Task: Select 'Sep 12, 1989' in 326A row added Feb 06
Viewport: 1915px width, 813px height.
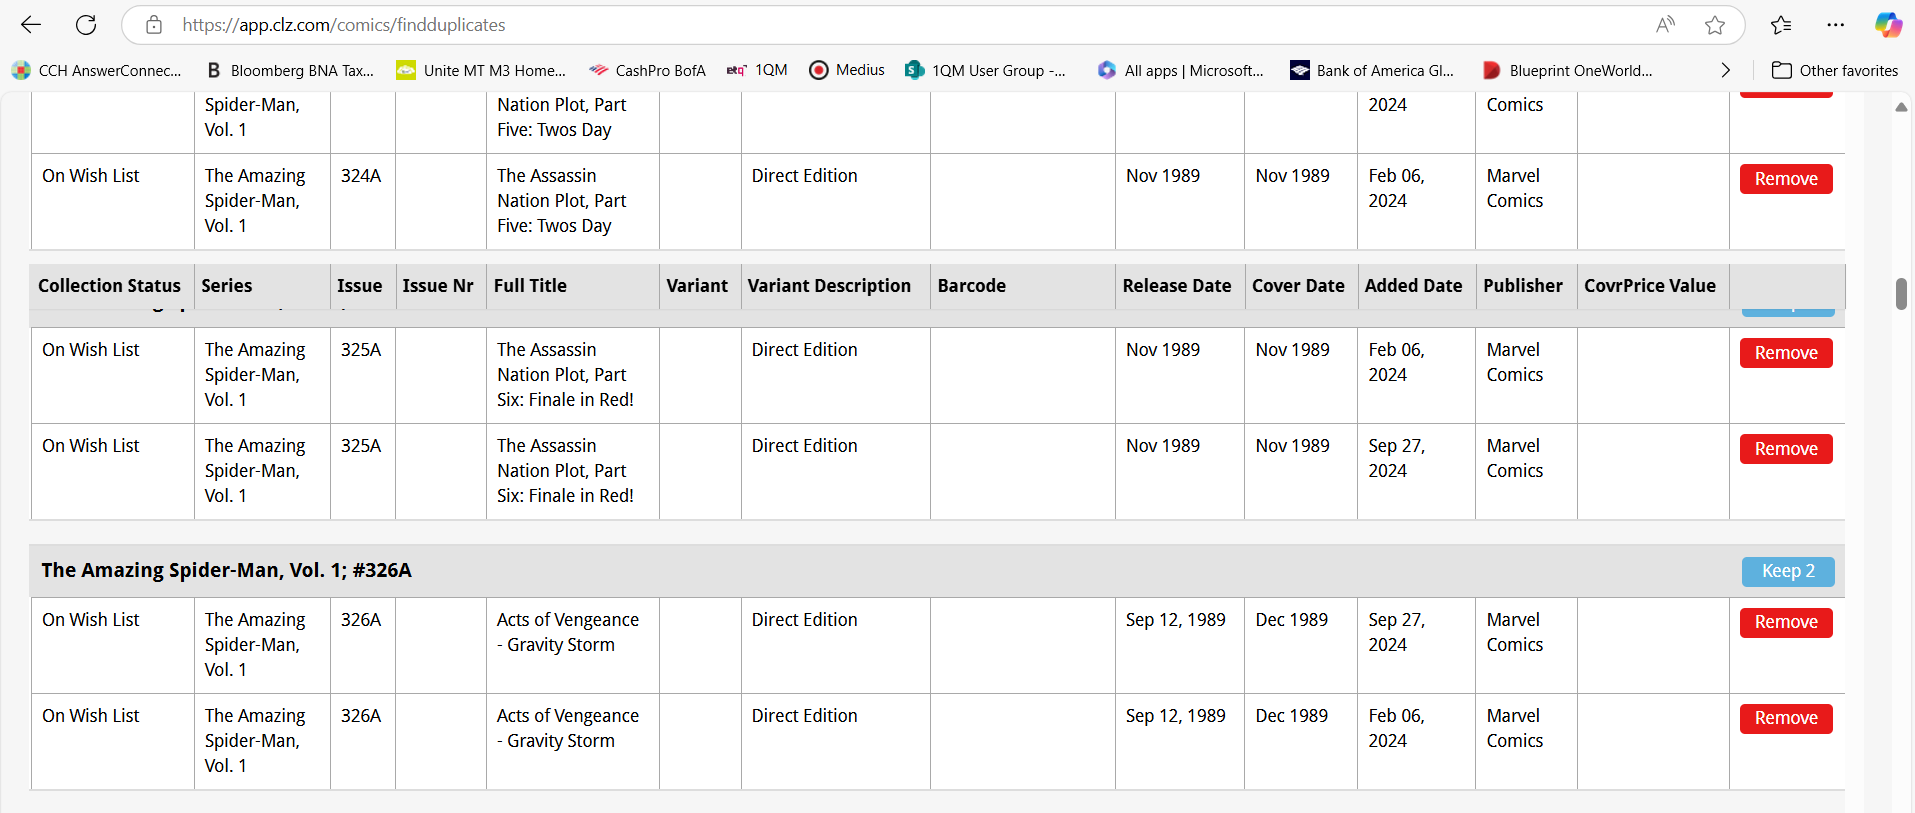Action: point(1176,716)
